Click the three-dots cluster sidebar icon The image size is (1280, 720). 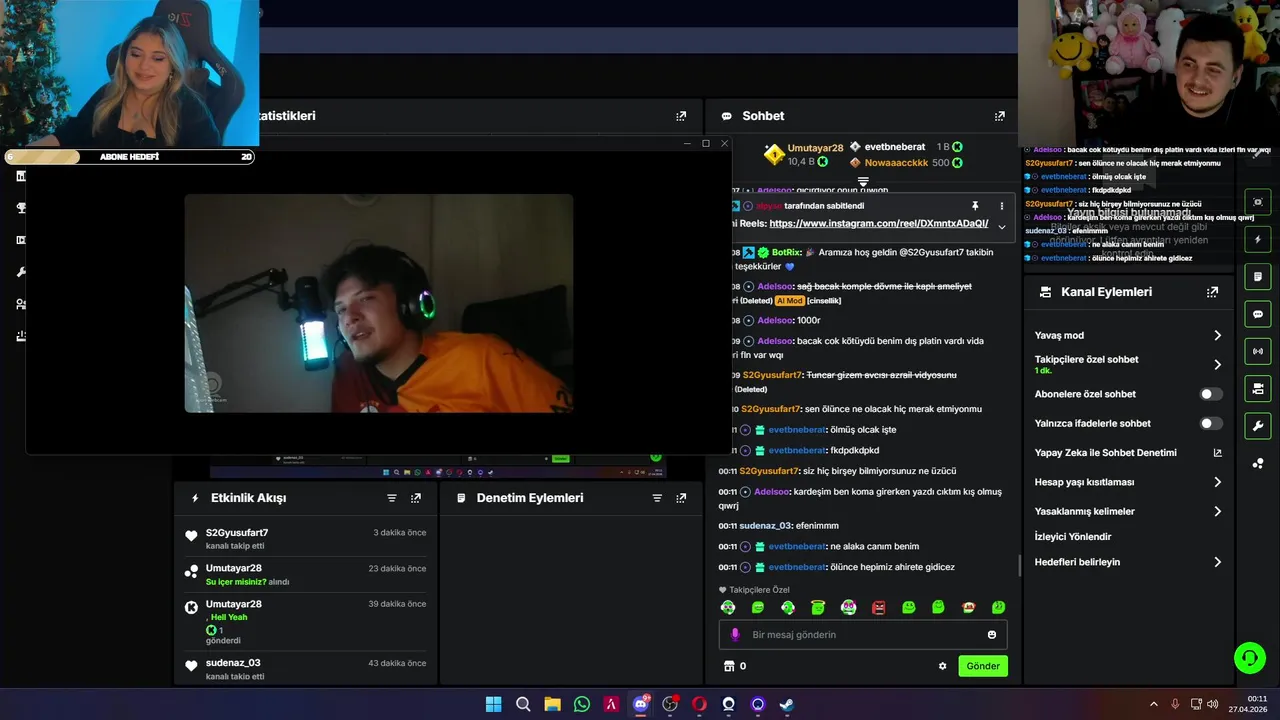point(1257,463)
